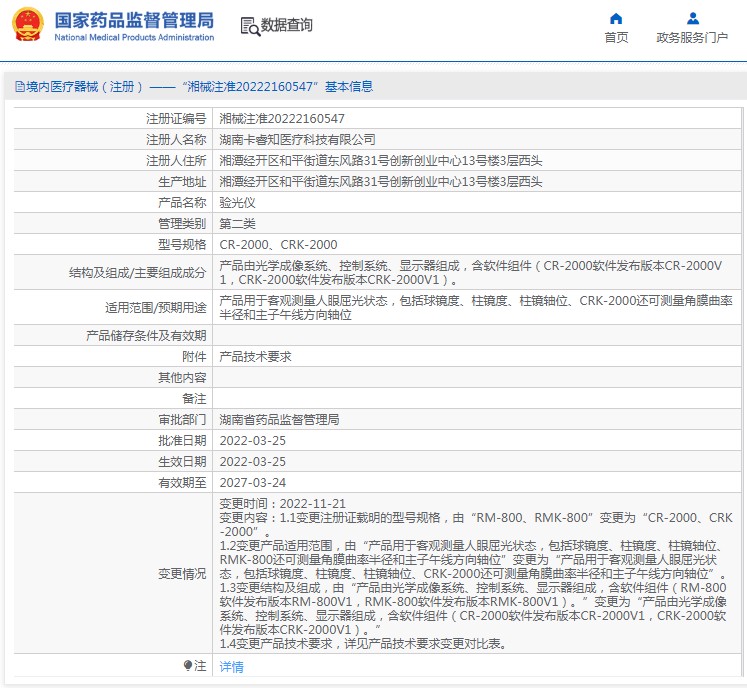Click 备注 row label
Image resolution: width=747 pixels, height=688 pixels.
click(194, 398)
